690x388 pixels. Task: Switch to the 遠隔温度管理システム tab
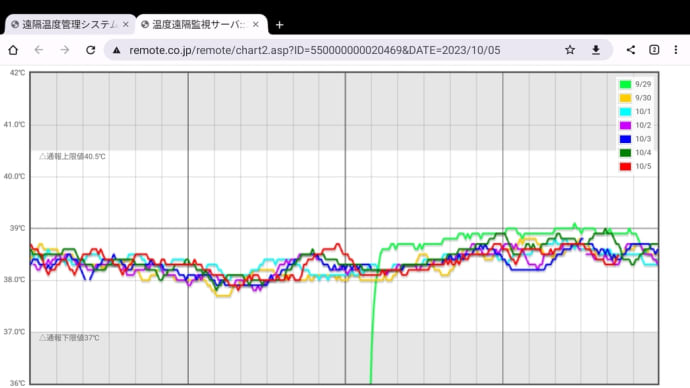pos(69,25)
